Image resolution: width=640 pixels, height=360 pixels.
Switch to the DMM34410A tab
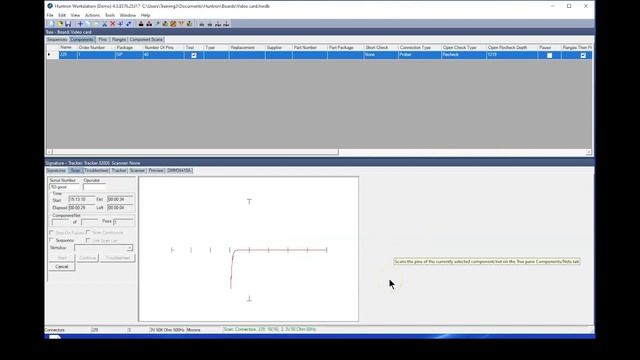179,171
